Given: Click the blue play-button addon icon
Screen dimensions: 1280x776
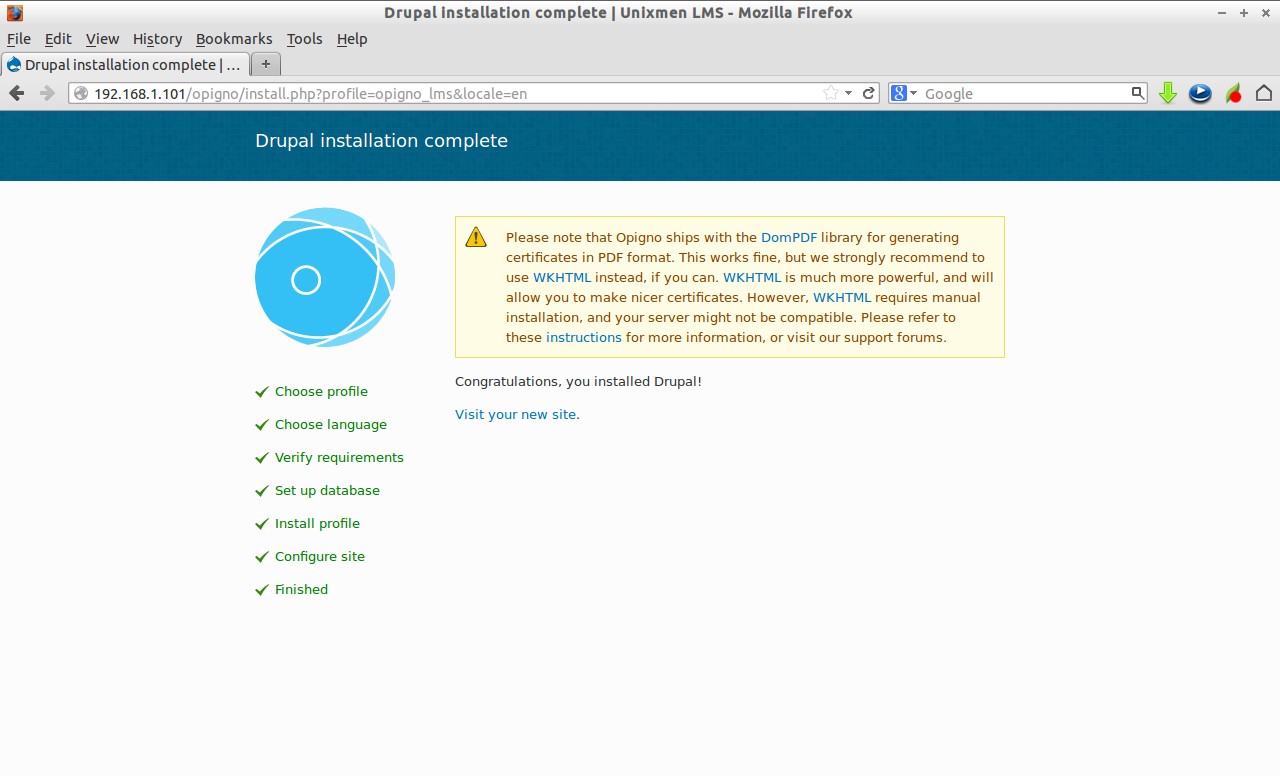Looking at the screenshot, I should click(1200, 93).
